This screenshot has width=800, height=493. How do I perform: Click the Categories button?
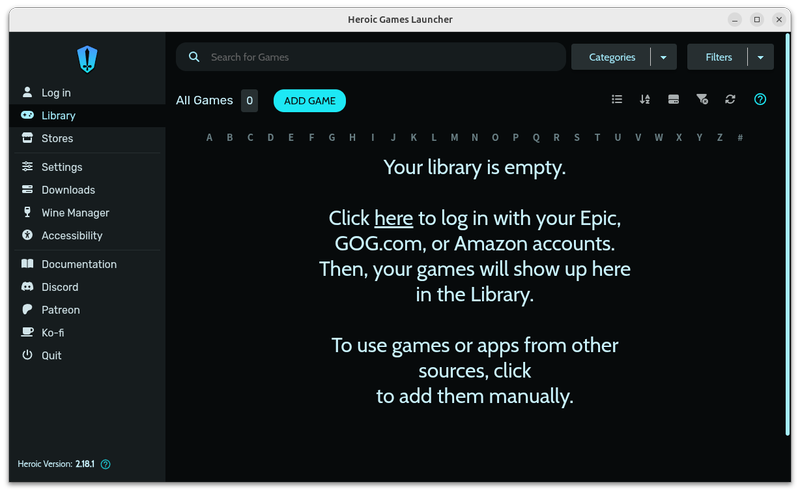tap(612, 57)
